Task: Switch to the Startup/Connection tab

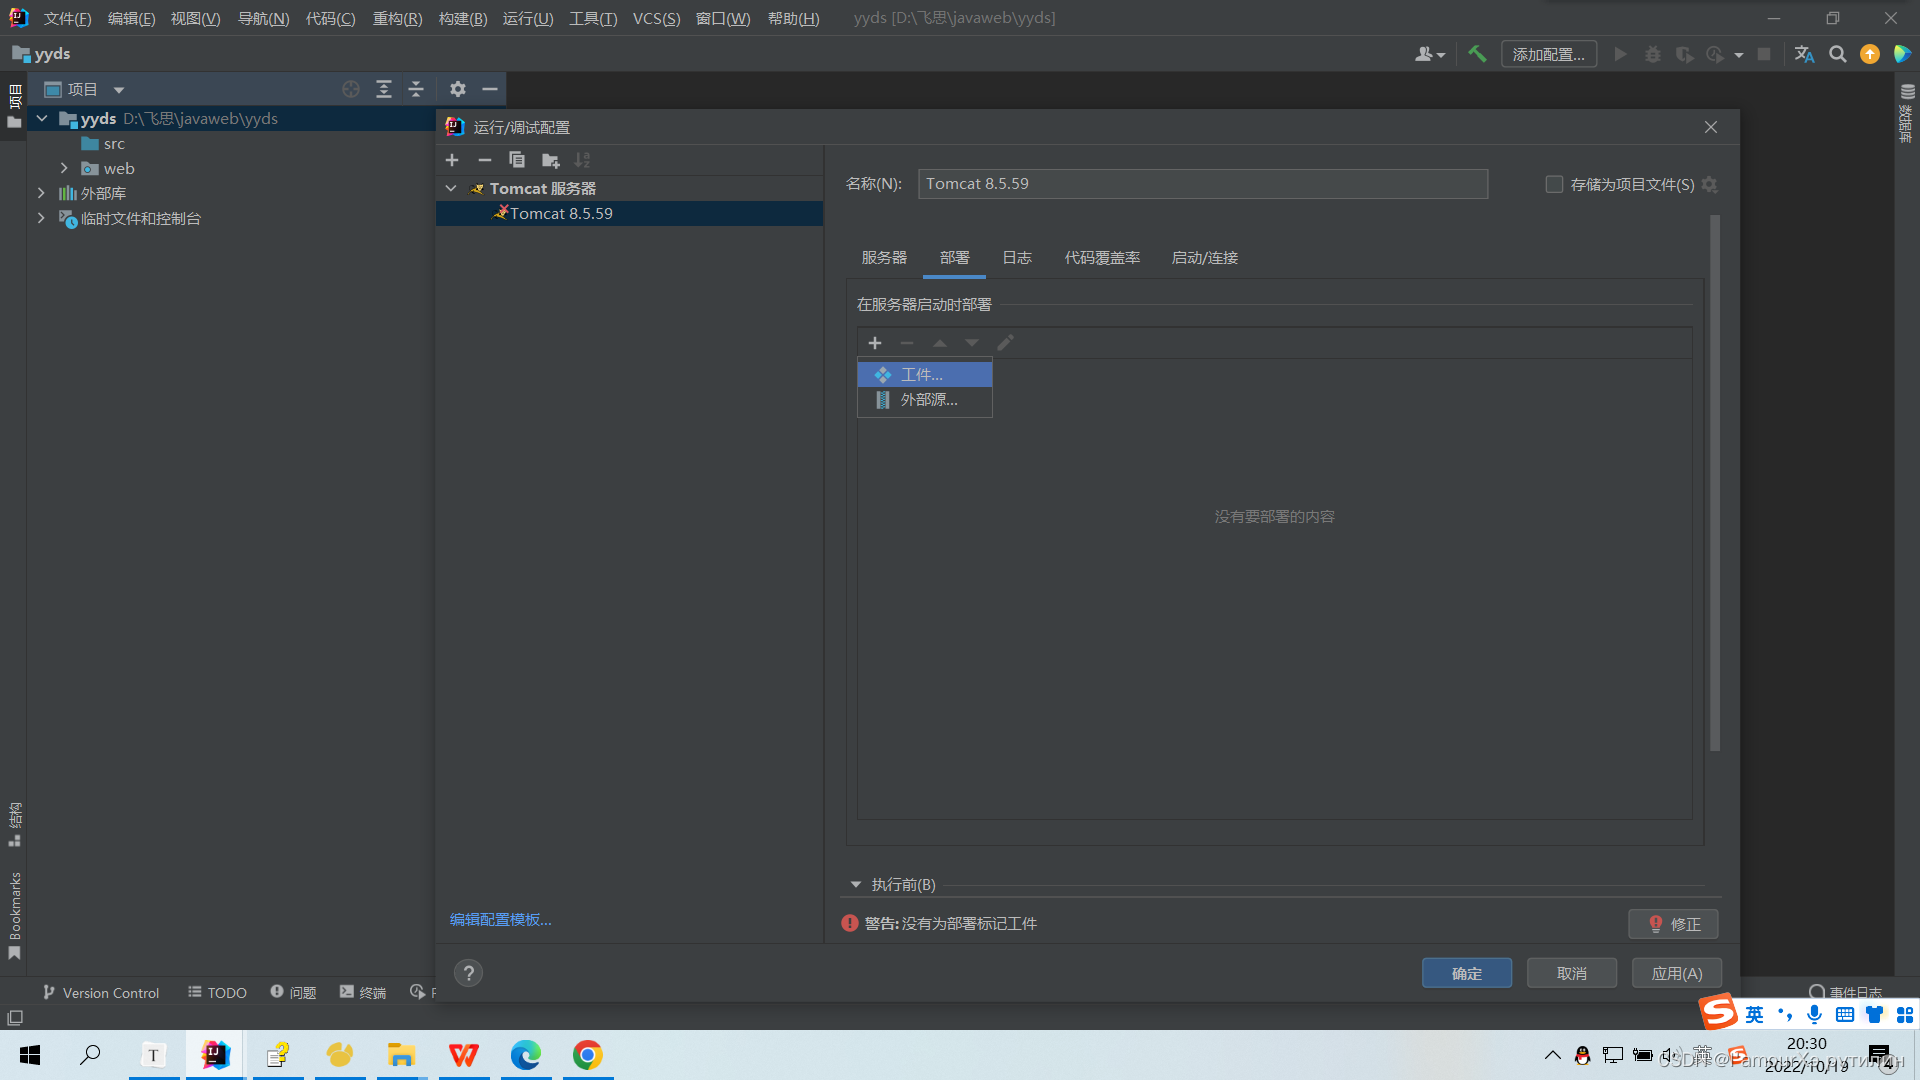Action: tap(1204, 257)
